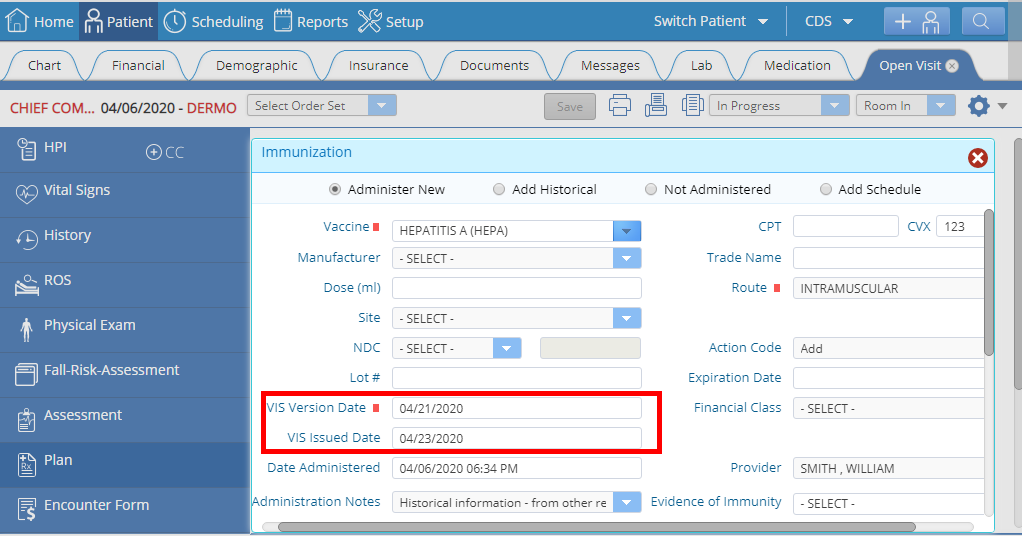Expand arrow next to settings gear
The height and width of the screenshot is (536, 1022).
point(1002,106)
